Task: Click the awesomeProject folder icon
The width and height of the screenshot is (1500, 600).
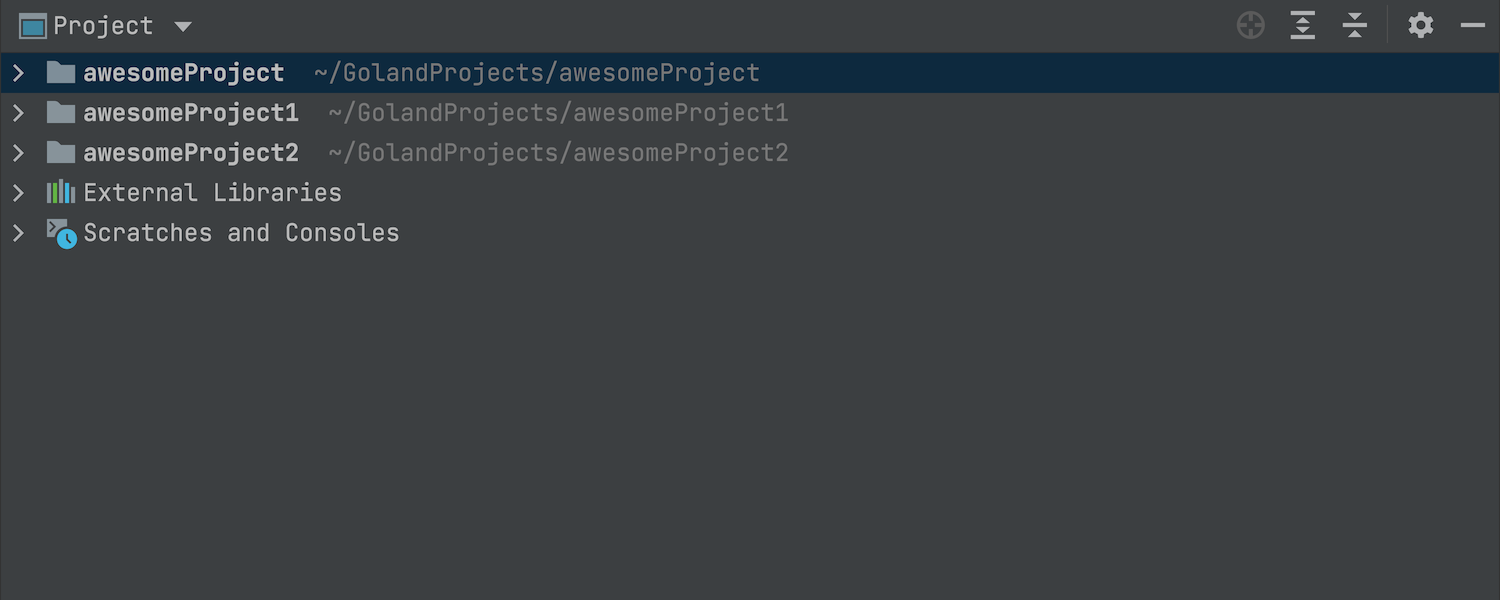Action: click(61, 73)
